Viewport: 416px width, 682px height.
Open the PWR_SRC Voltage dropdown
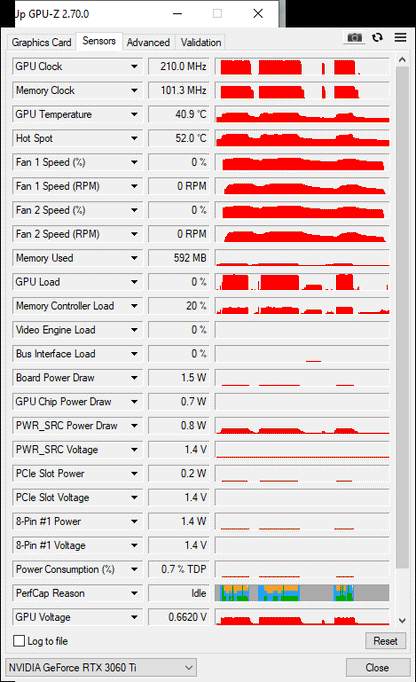pos(134,449)
